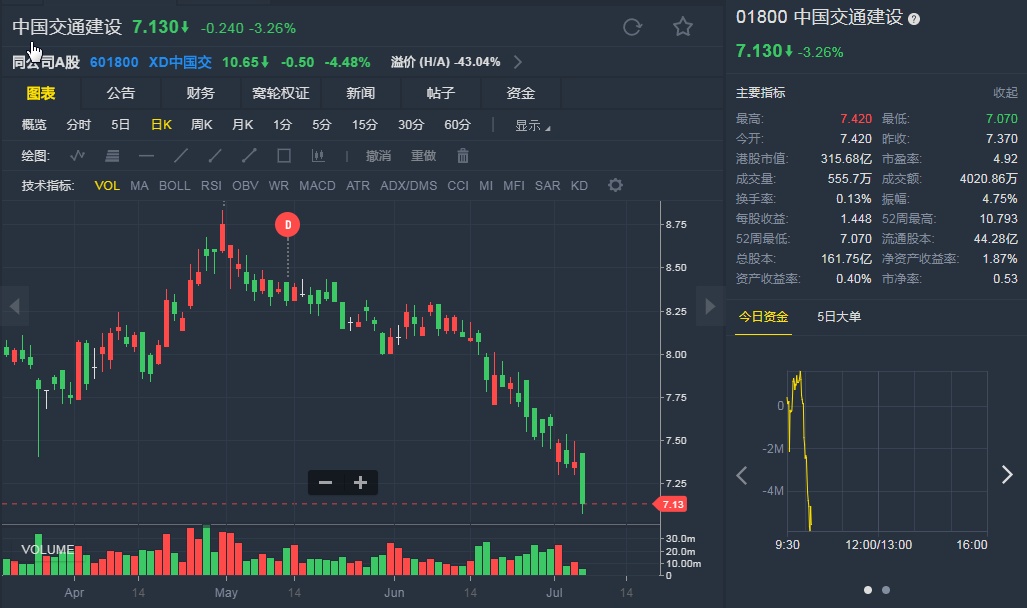The width and height of the screenshot is (1027, 608).
Task: Open technical indicator settings gear
Action: pyautogui.click(x=615, y=185)
